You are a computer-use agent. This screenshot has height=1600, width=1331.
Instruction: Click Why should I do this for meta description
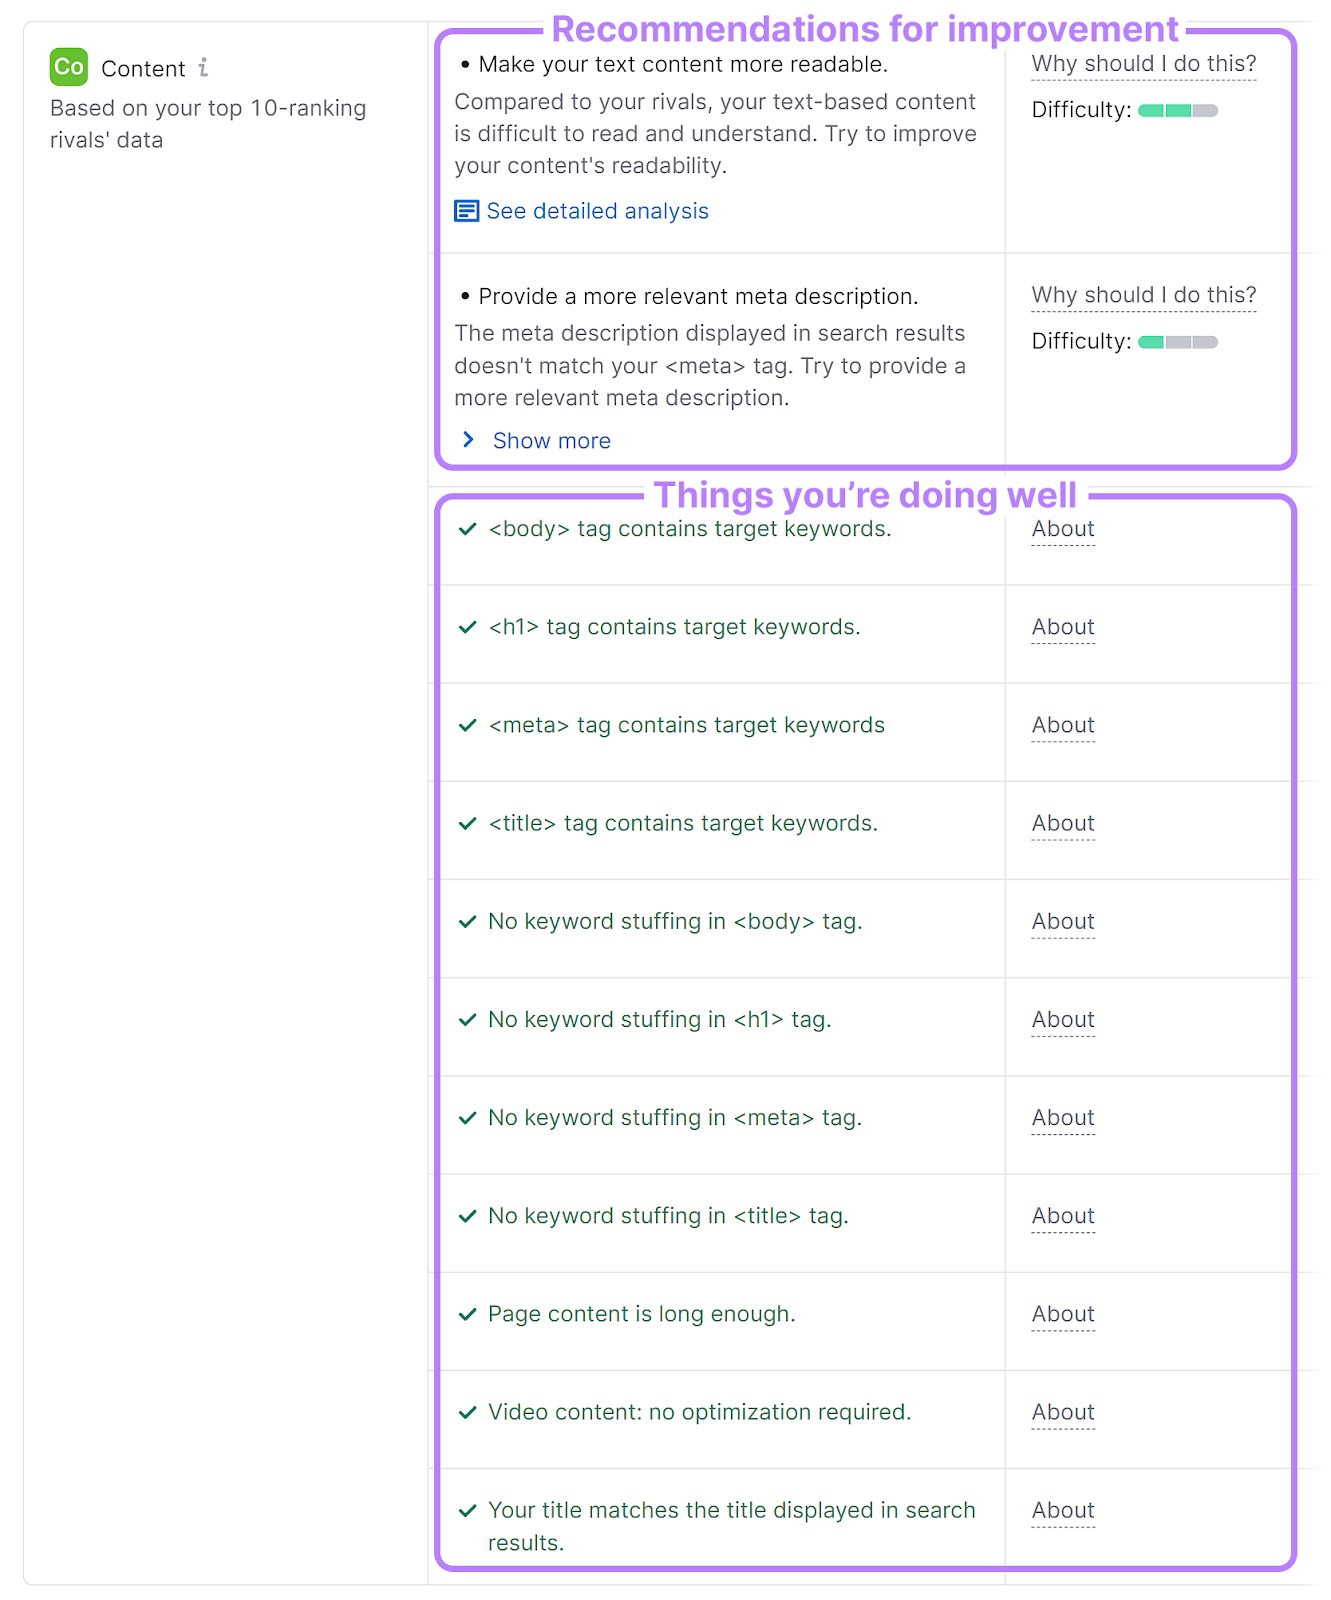(x=1144, y=295)
